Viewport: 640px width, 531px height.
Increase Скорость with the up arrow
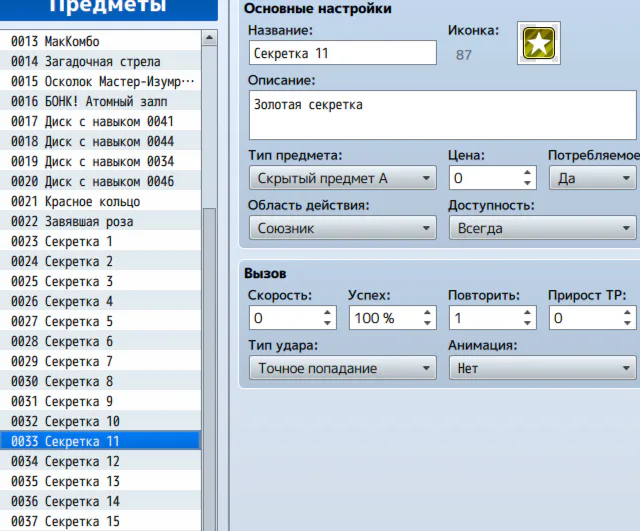click(327, 313)
